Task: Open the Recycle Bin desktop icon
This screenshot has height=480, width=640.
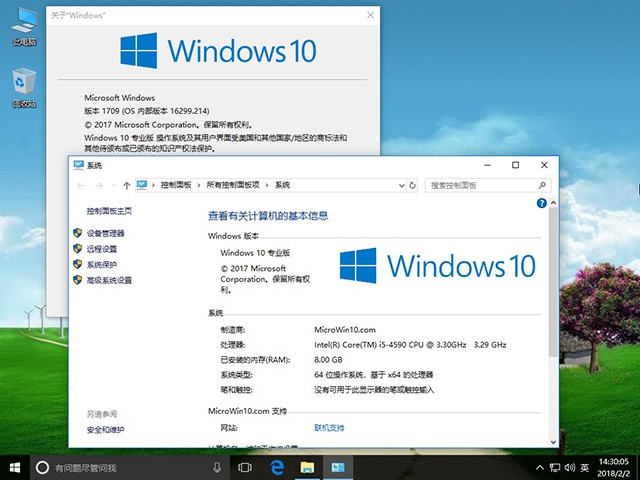Action: [24, 88]
